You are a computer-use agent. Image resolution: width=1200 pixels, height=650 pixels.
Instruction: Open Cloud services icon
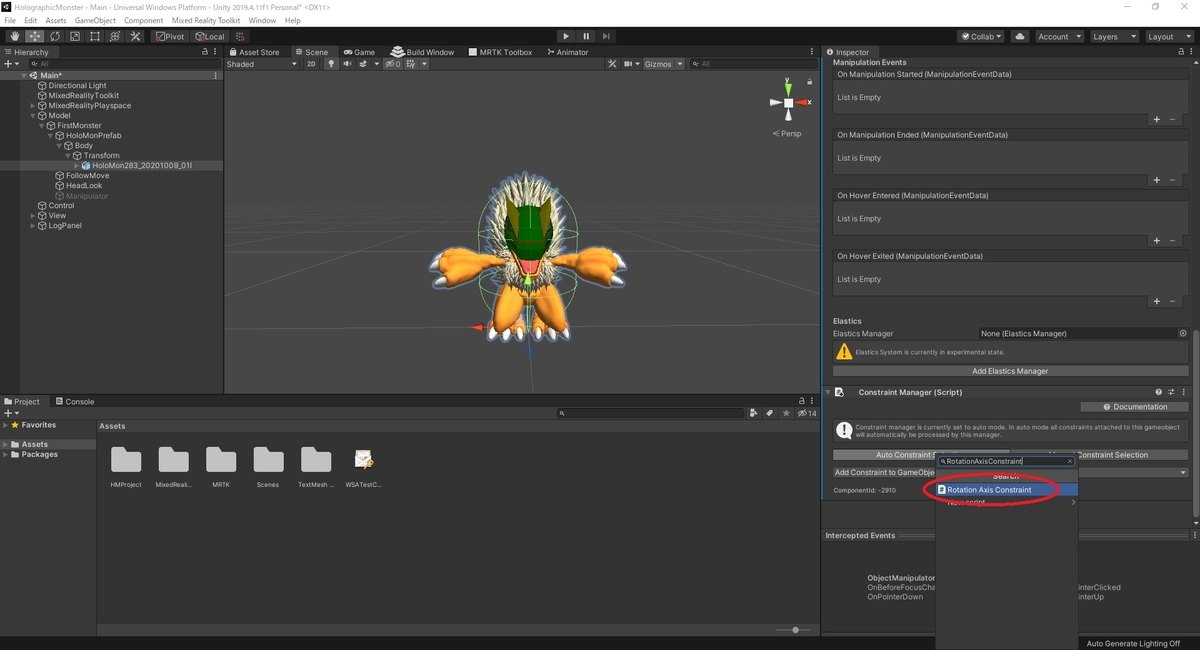click(1020, 36)
